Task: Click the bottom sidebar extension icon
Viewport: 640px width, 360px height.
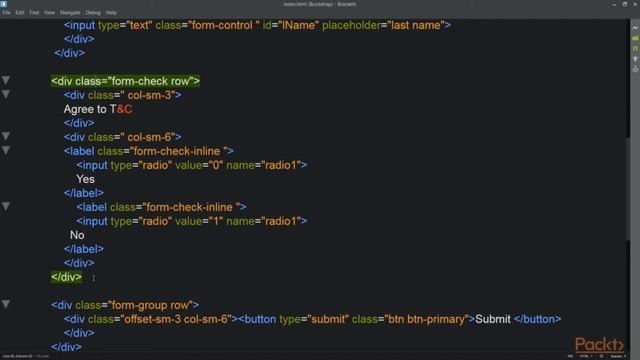Action: (635, 69)
